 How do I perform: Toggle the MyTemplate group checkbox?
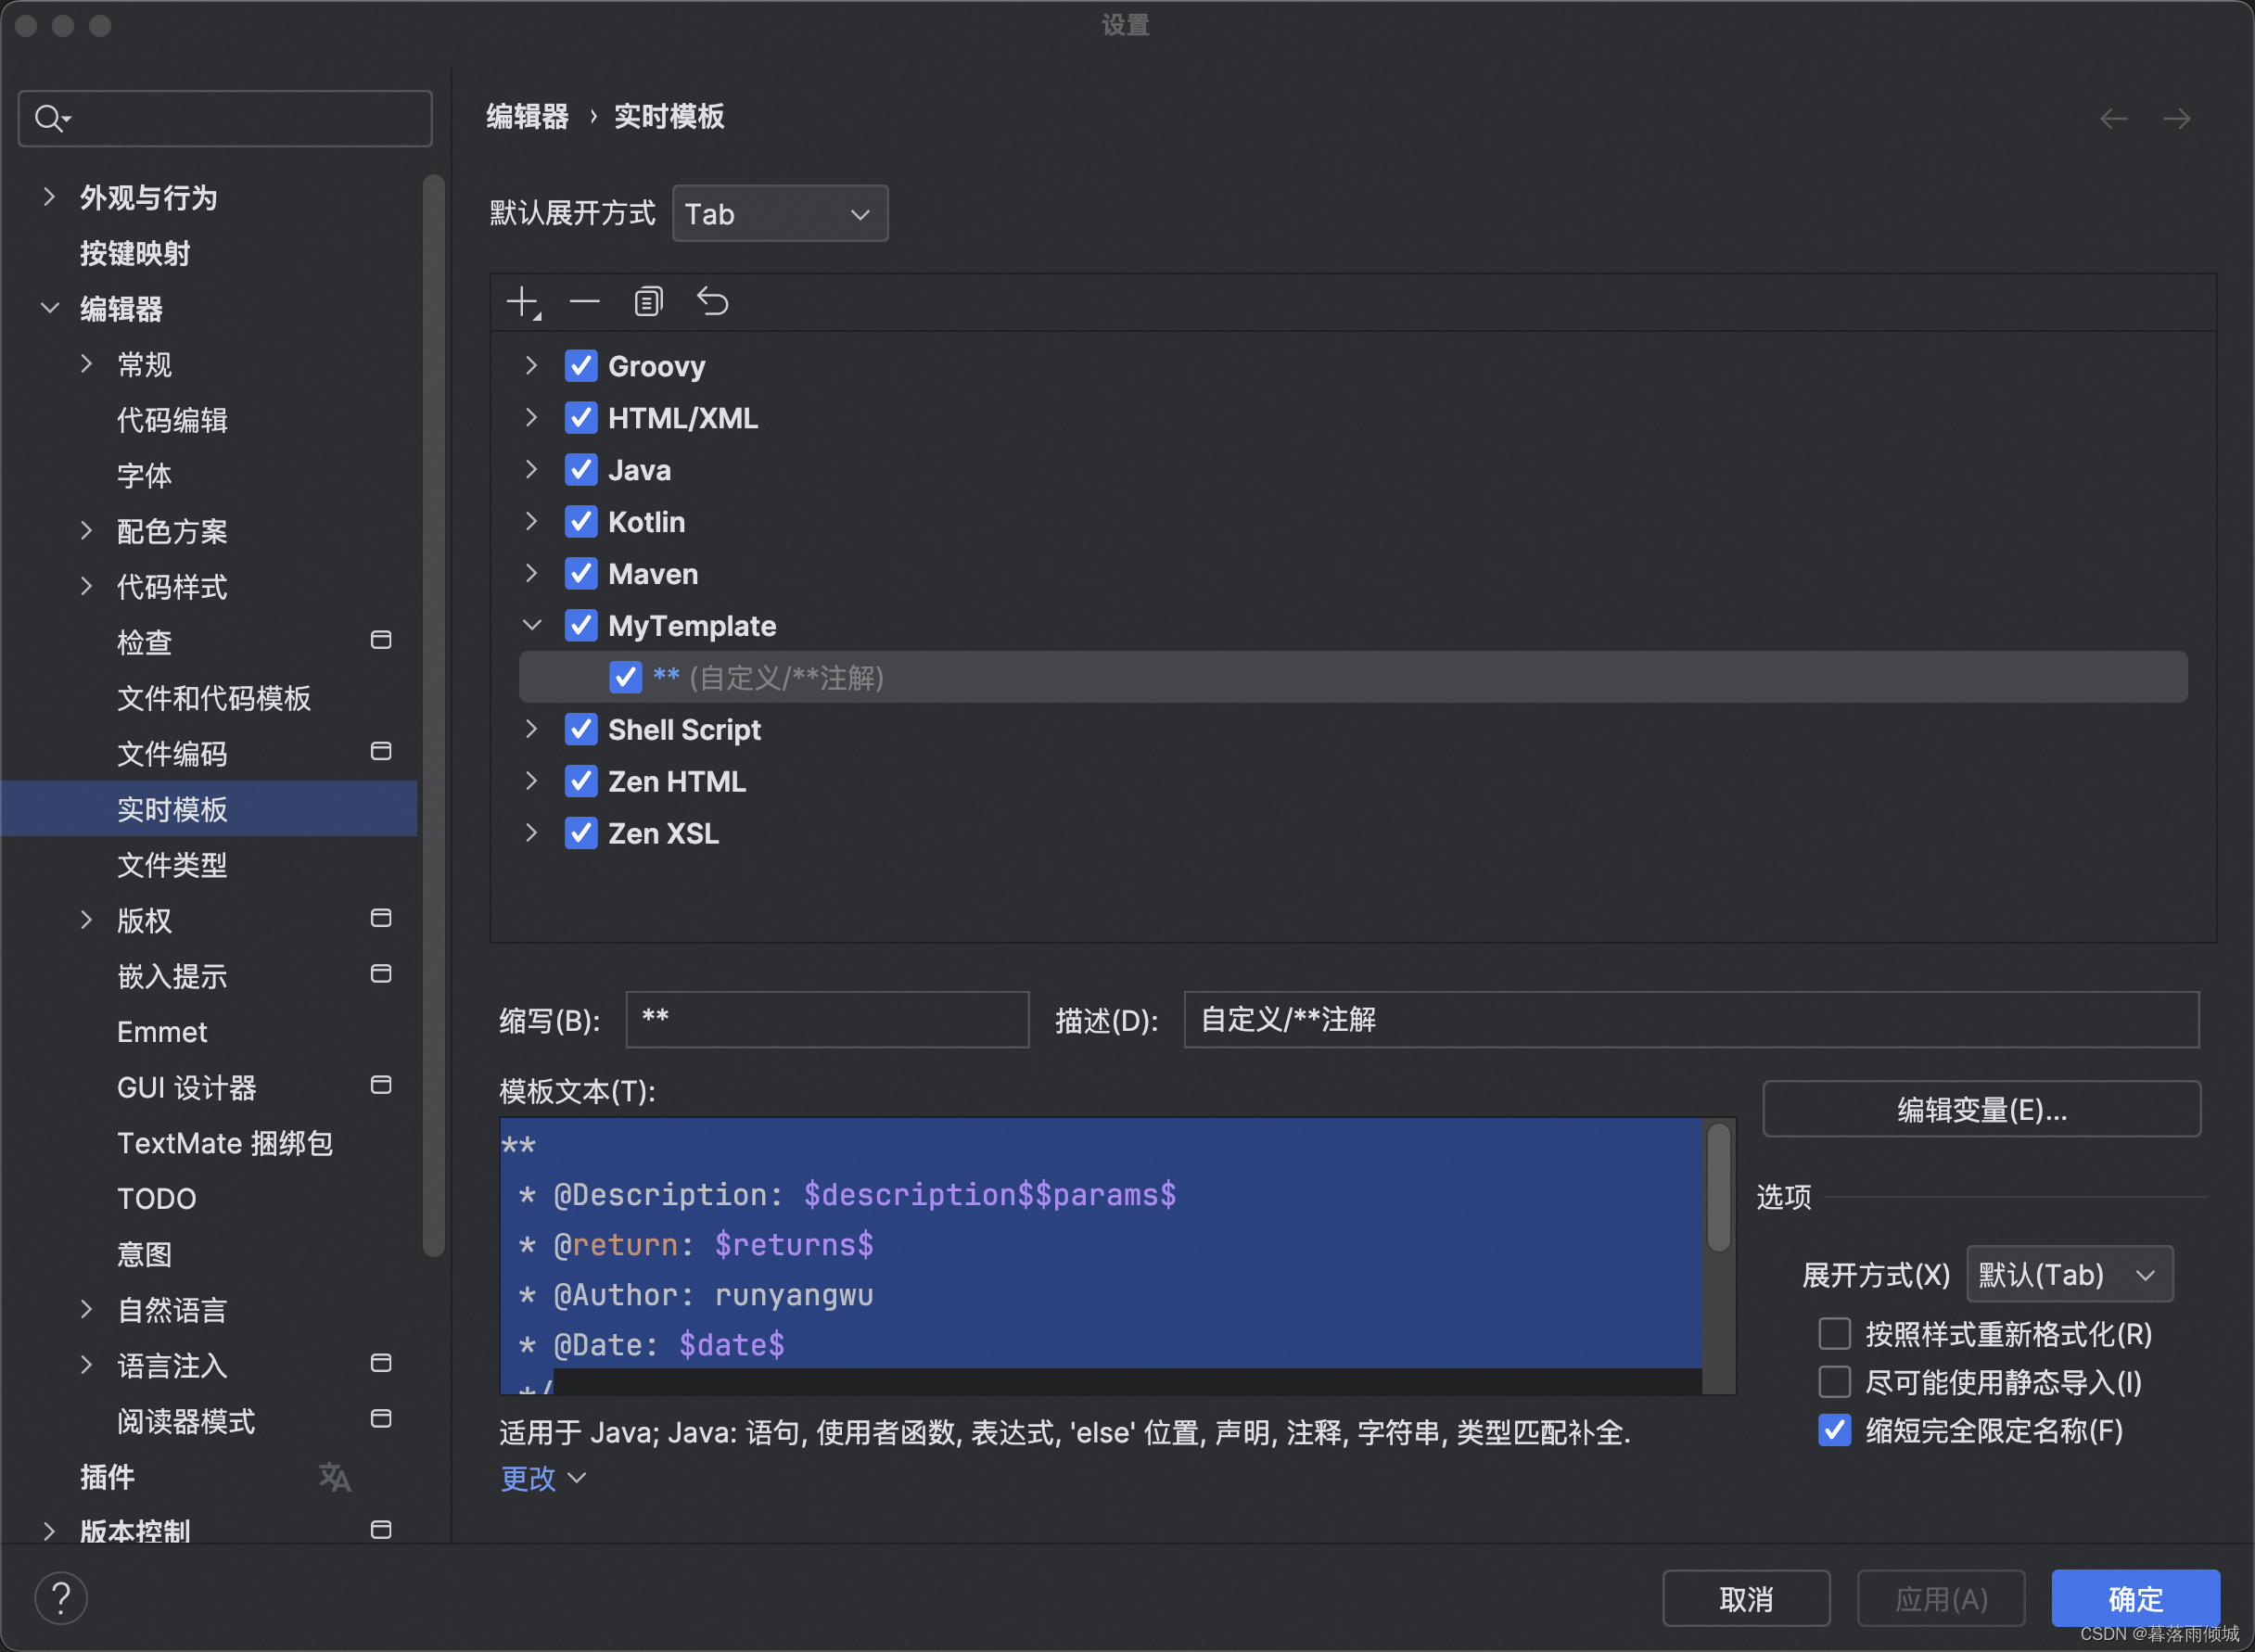581,626
